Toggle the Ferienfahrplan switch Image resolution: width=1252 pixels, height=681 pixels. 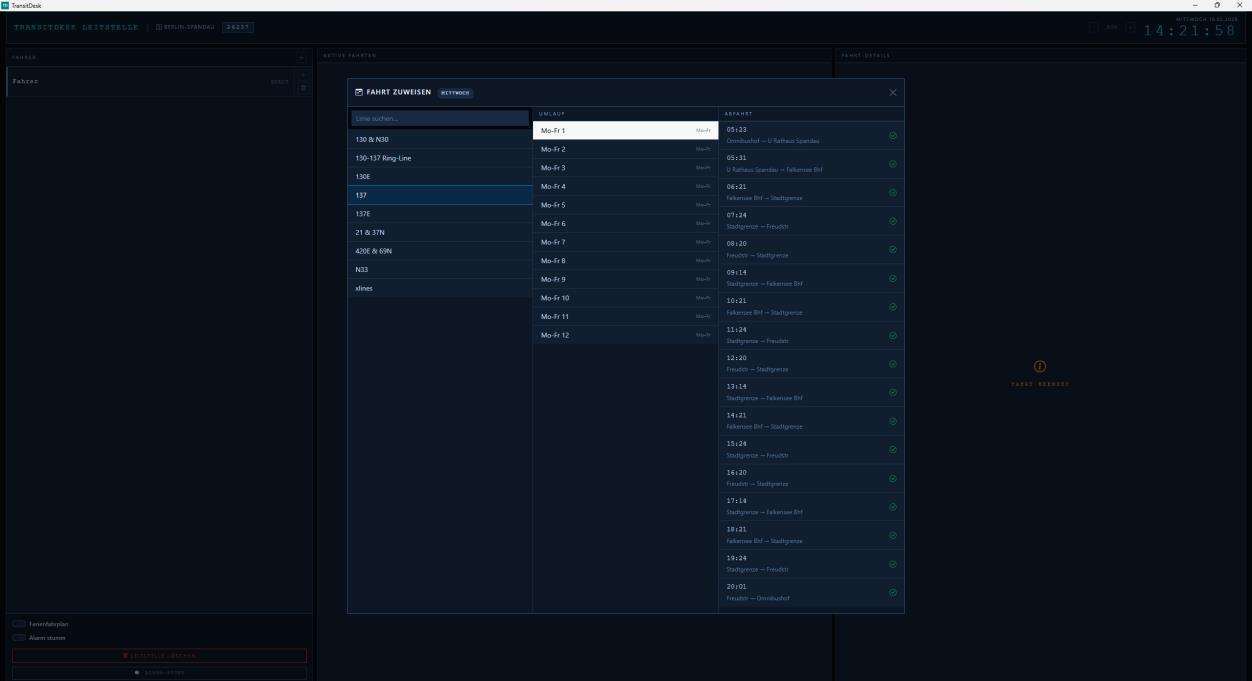[x=19, y=624]
